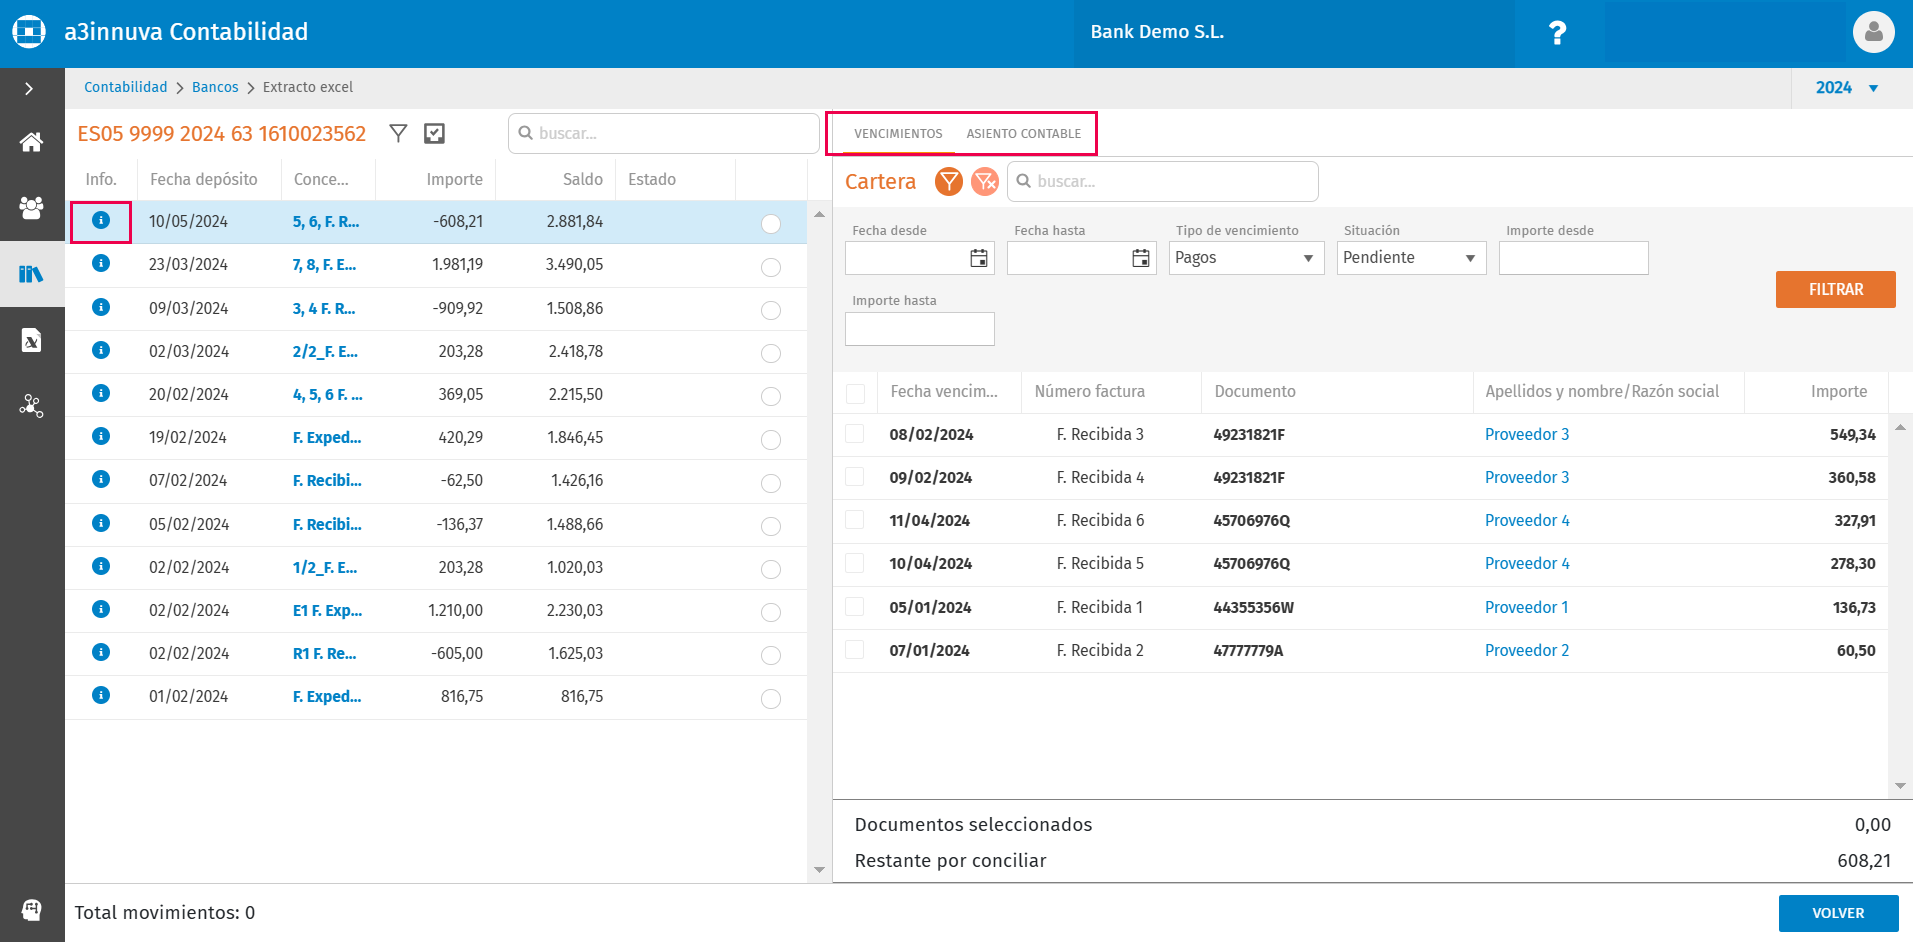
Task: Click the select-all check icon beside the account number
Action: click(x=434, y=133)
